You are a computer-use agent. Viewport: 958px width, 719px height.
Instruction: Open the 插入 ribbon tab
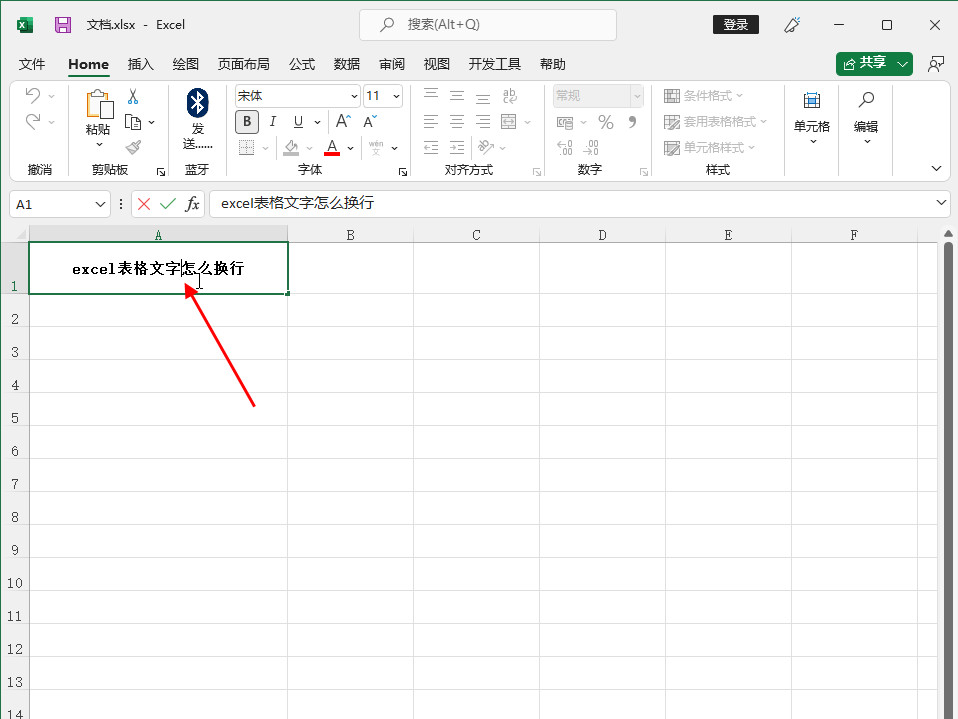141,64
